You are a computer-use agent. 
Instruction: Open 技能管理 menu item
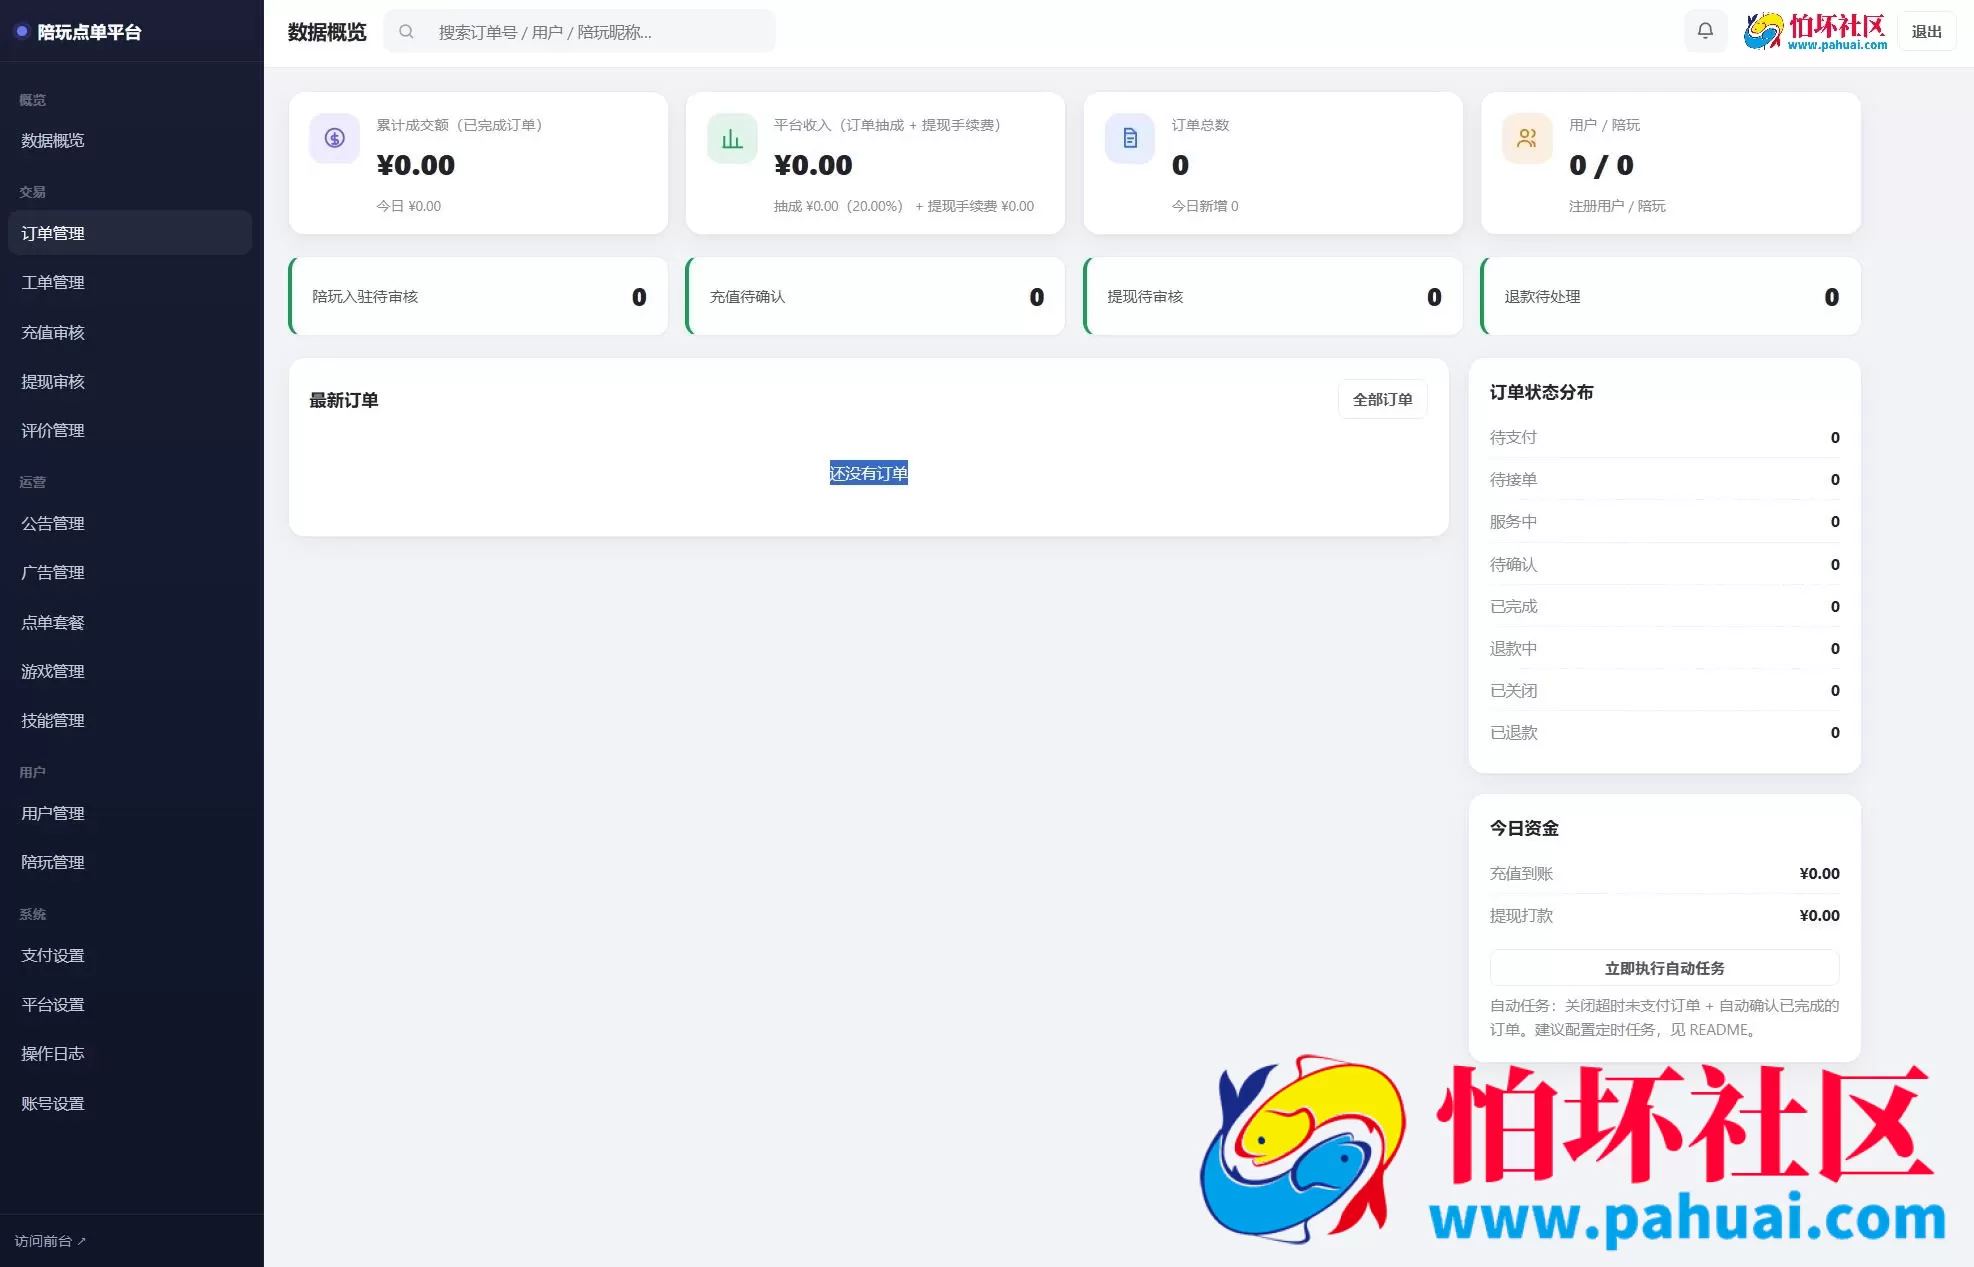point(130,721)
